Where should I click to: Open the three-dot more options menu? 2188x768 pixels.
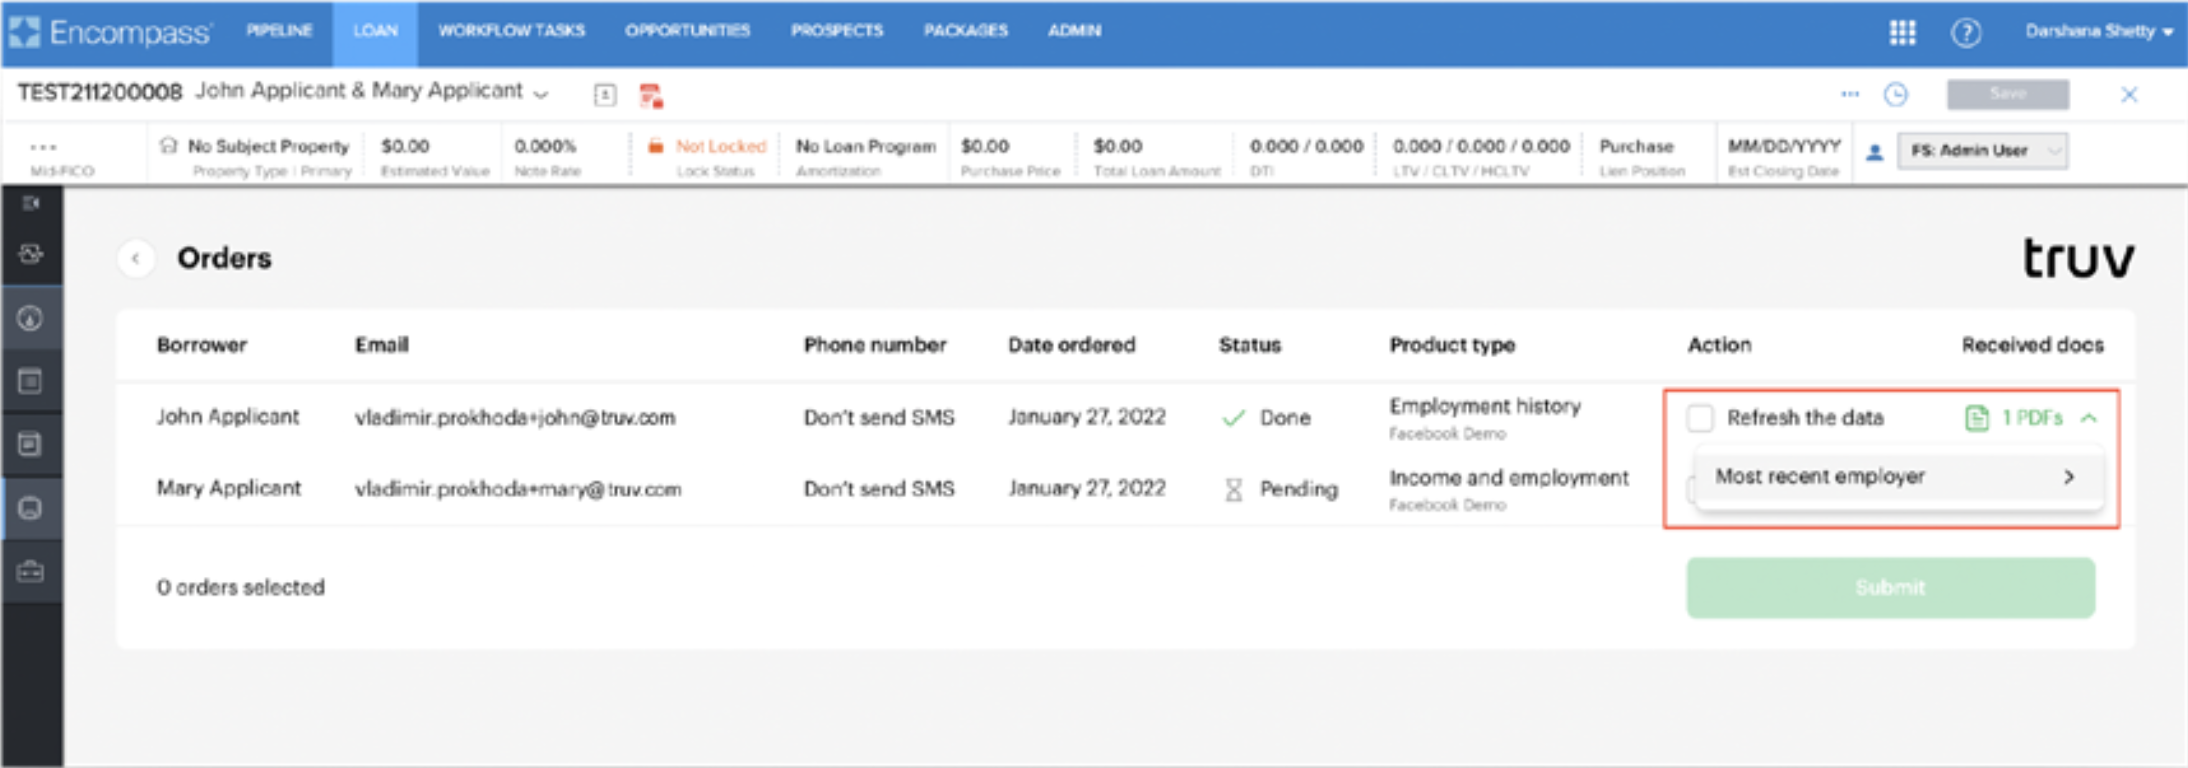click(1850, 94)
